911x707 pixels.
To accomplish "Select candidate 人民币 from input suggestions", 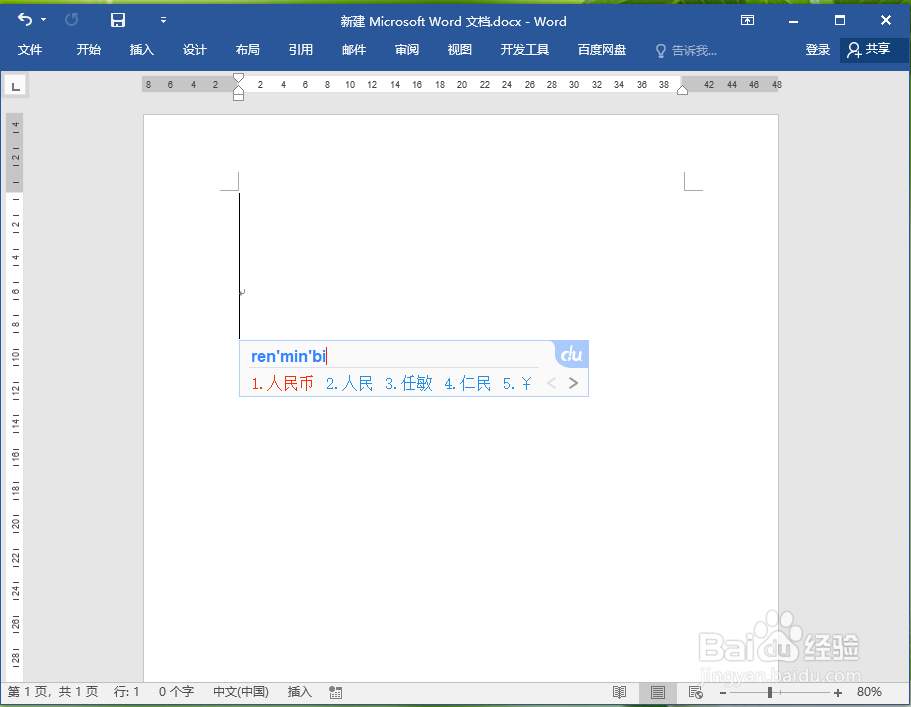I will (280, 382).
